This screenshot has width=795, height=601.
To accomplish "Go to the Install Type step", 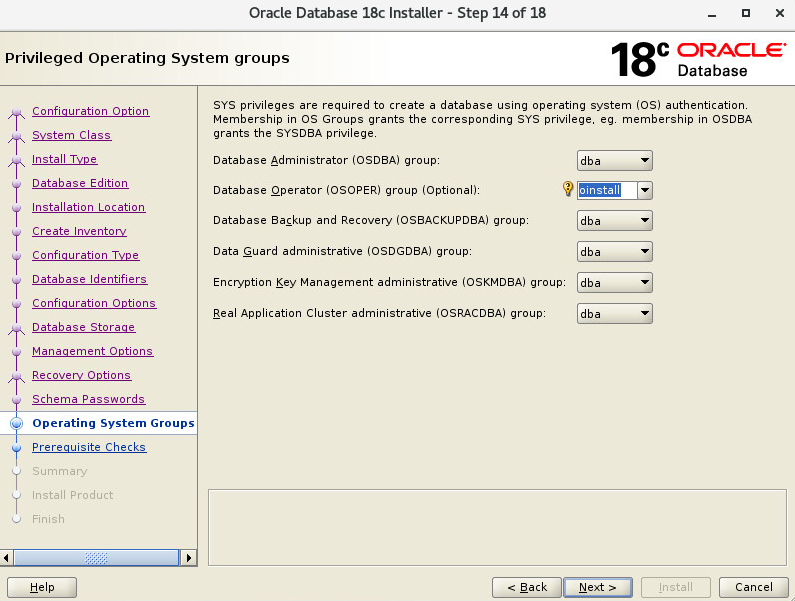I will [64, 159].
